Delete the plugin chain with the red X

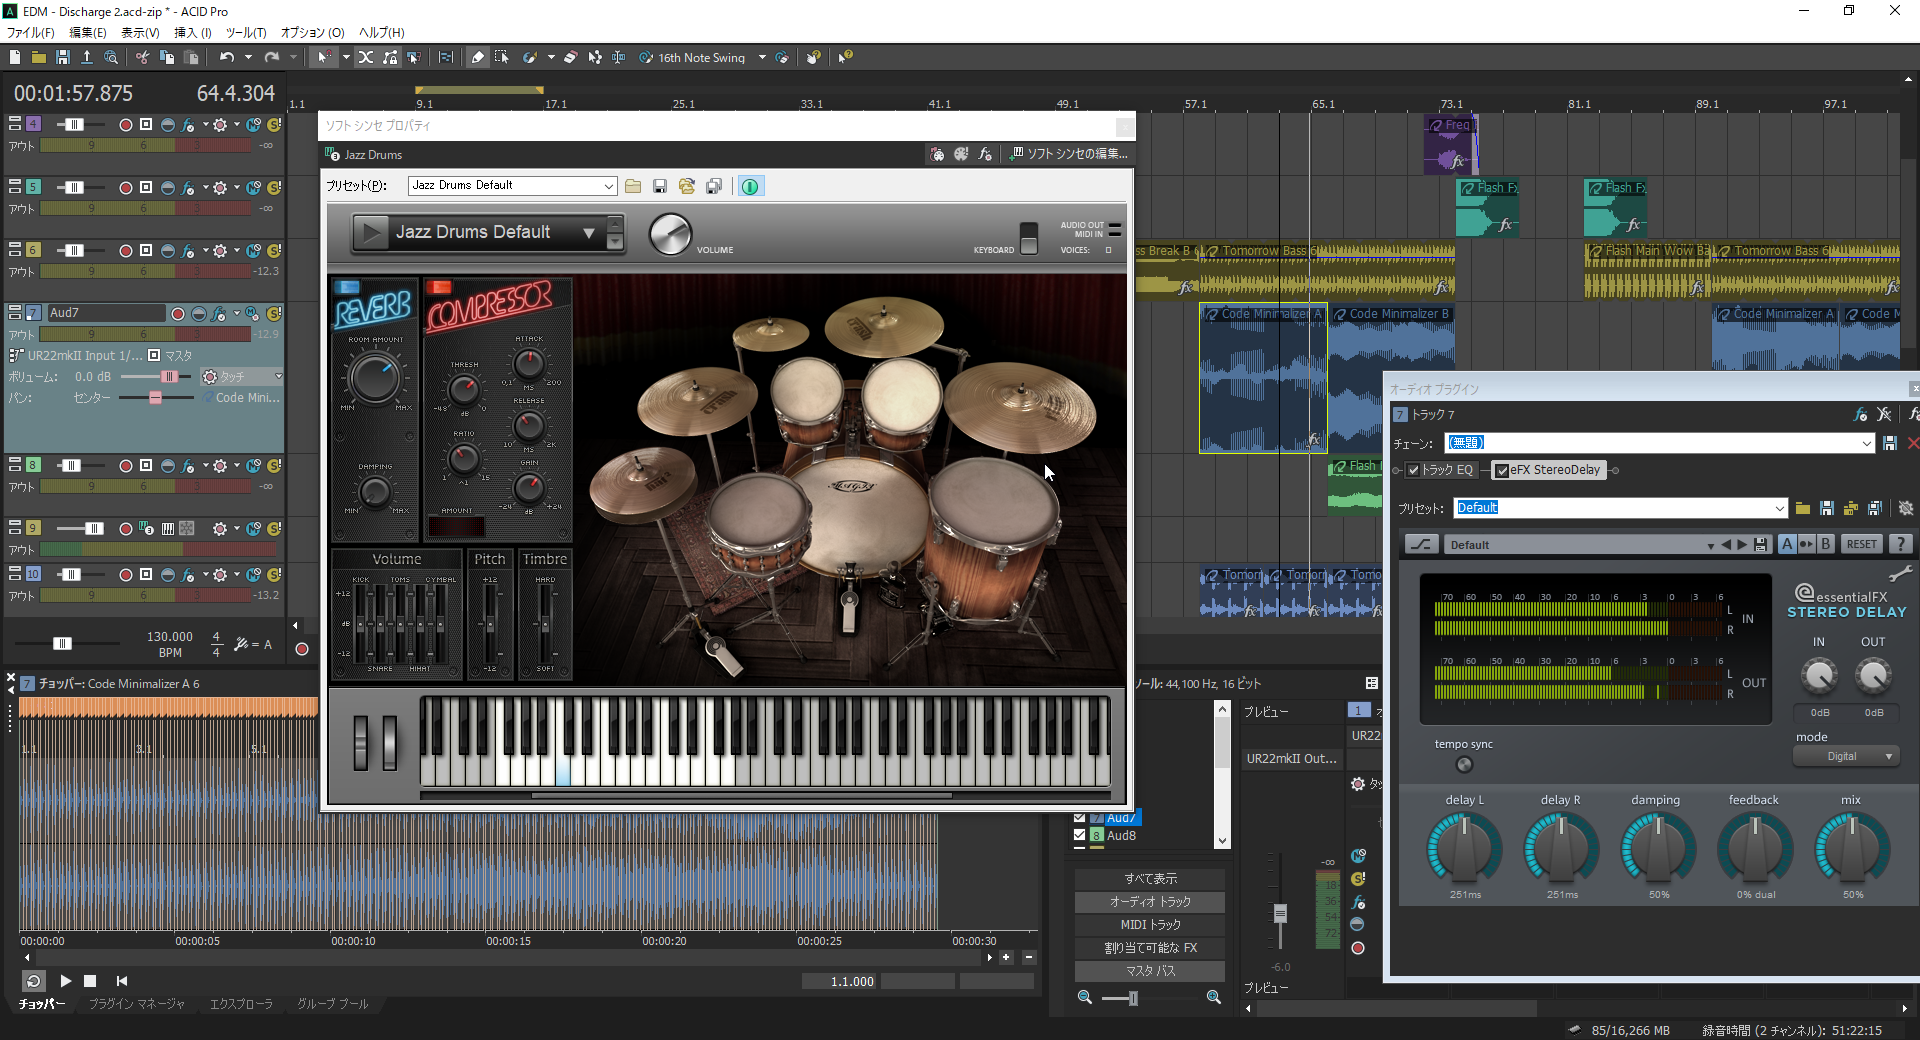(1913, 443)
